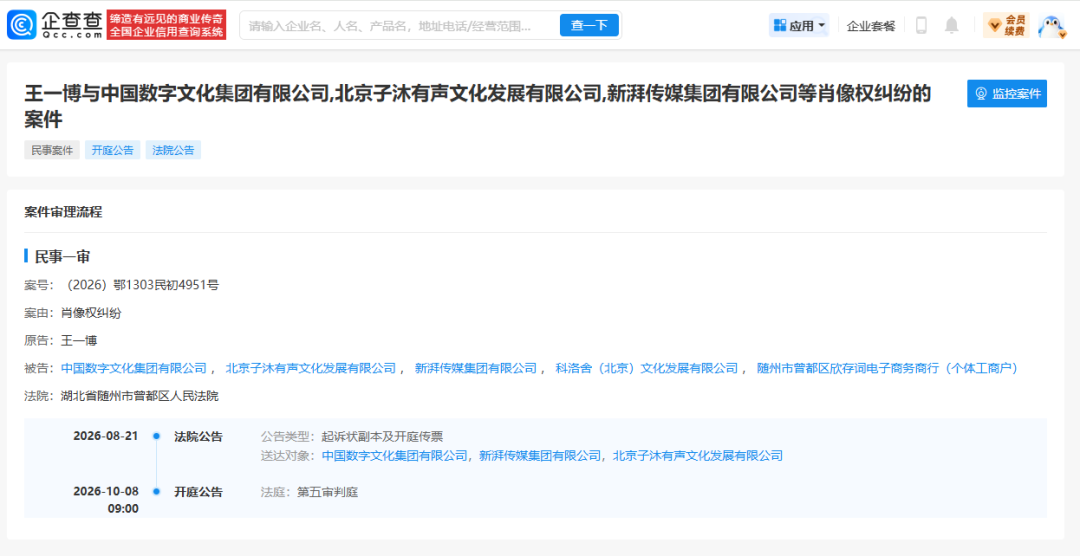Viewport: 1080px width, 556px height.
Task: Click the timeline dot for 开庭公告
Action: coord(156,492)
